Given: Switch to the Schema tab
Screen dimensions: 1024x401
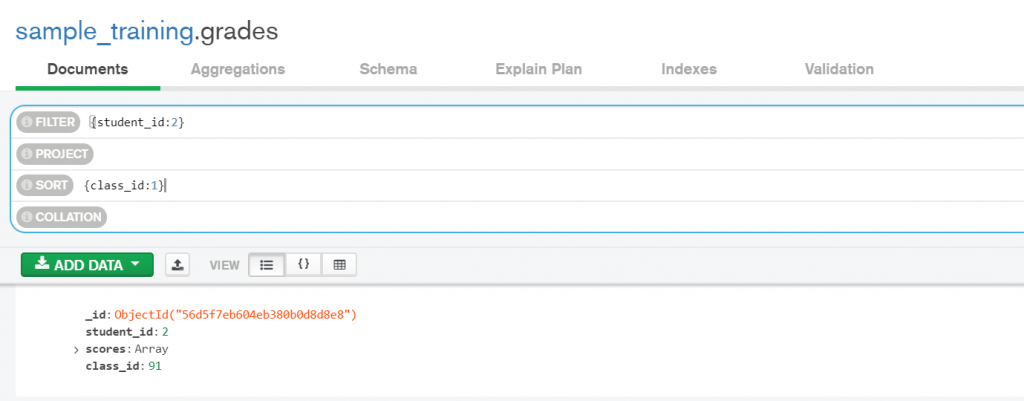Looking at the screenshot, I should [x=388, y=69].
